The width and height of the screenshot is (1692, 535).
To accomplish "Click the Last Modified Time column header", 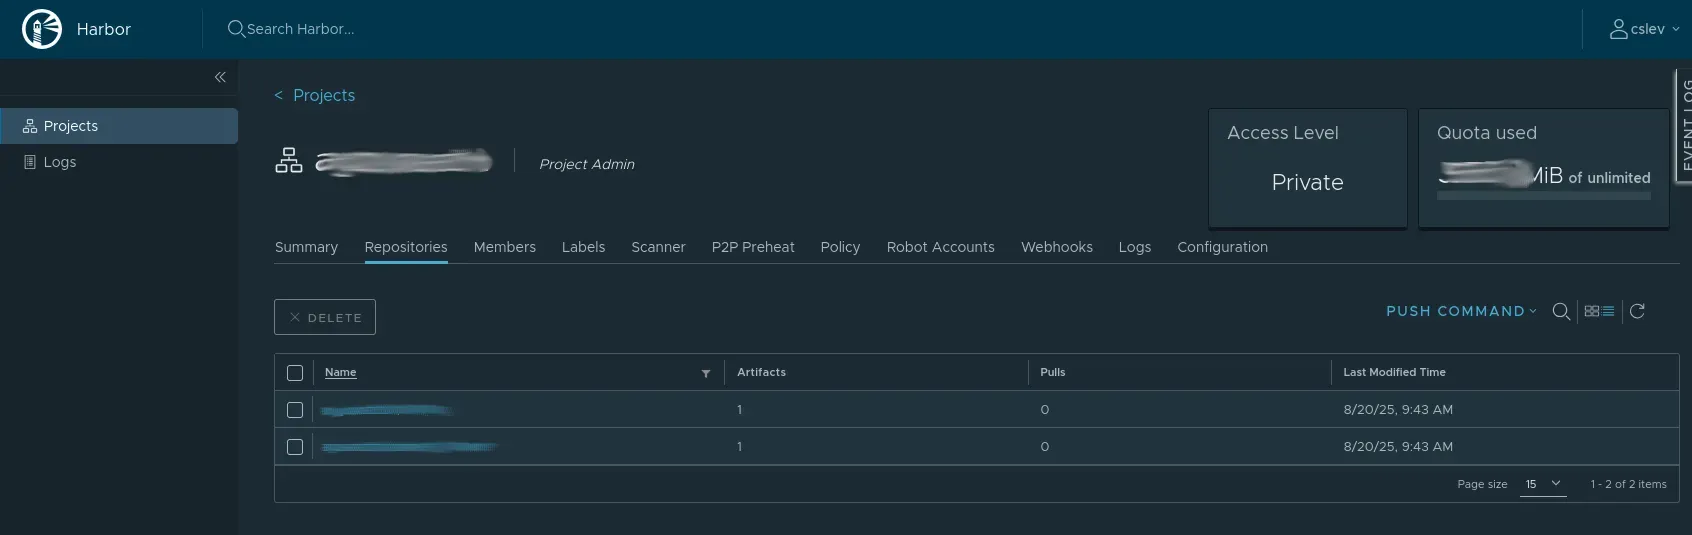I will [x=1395, y=372].
